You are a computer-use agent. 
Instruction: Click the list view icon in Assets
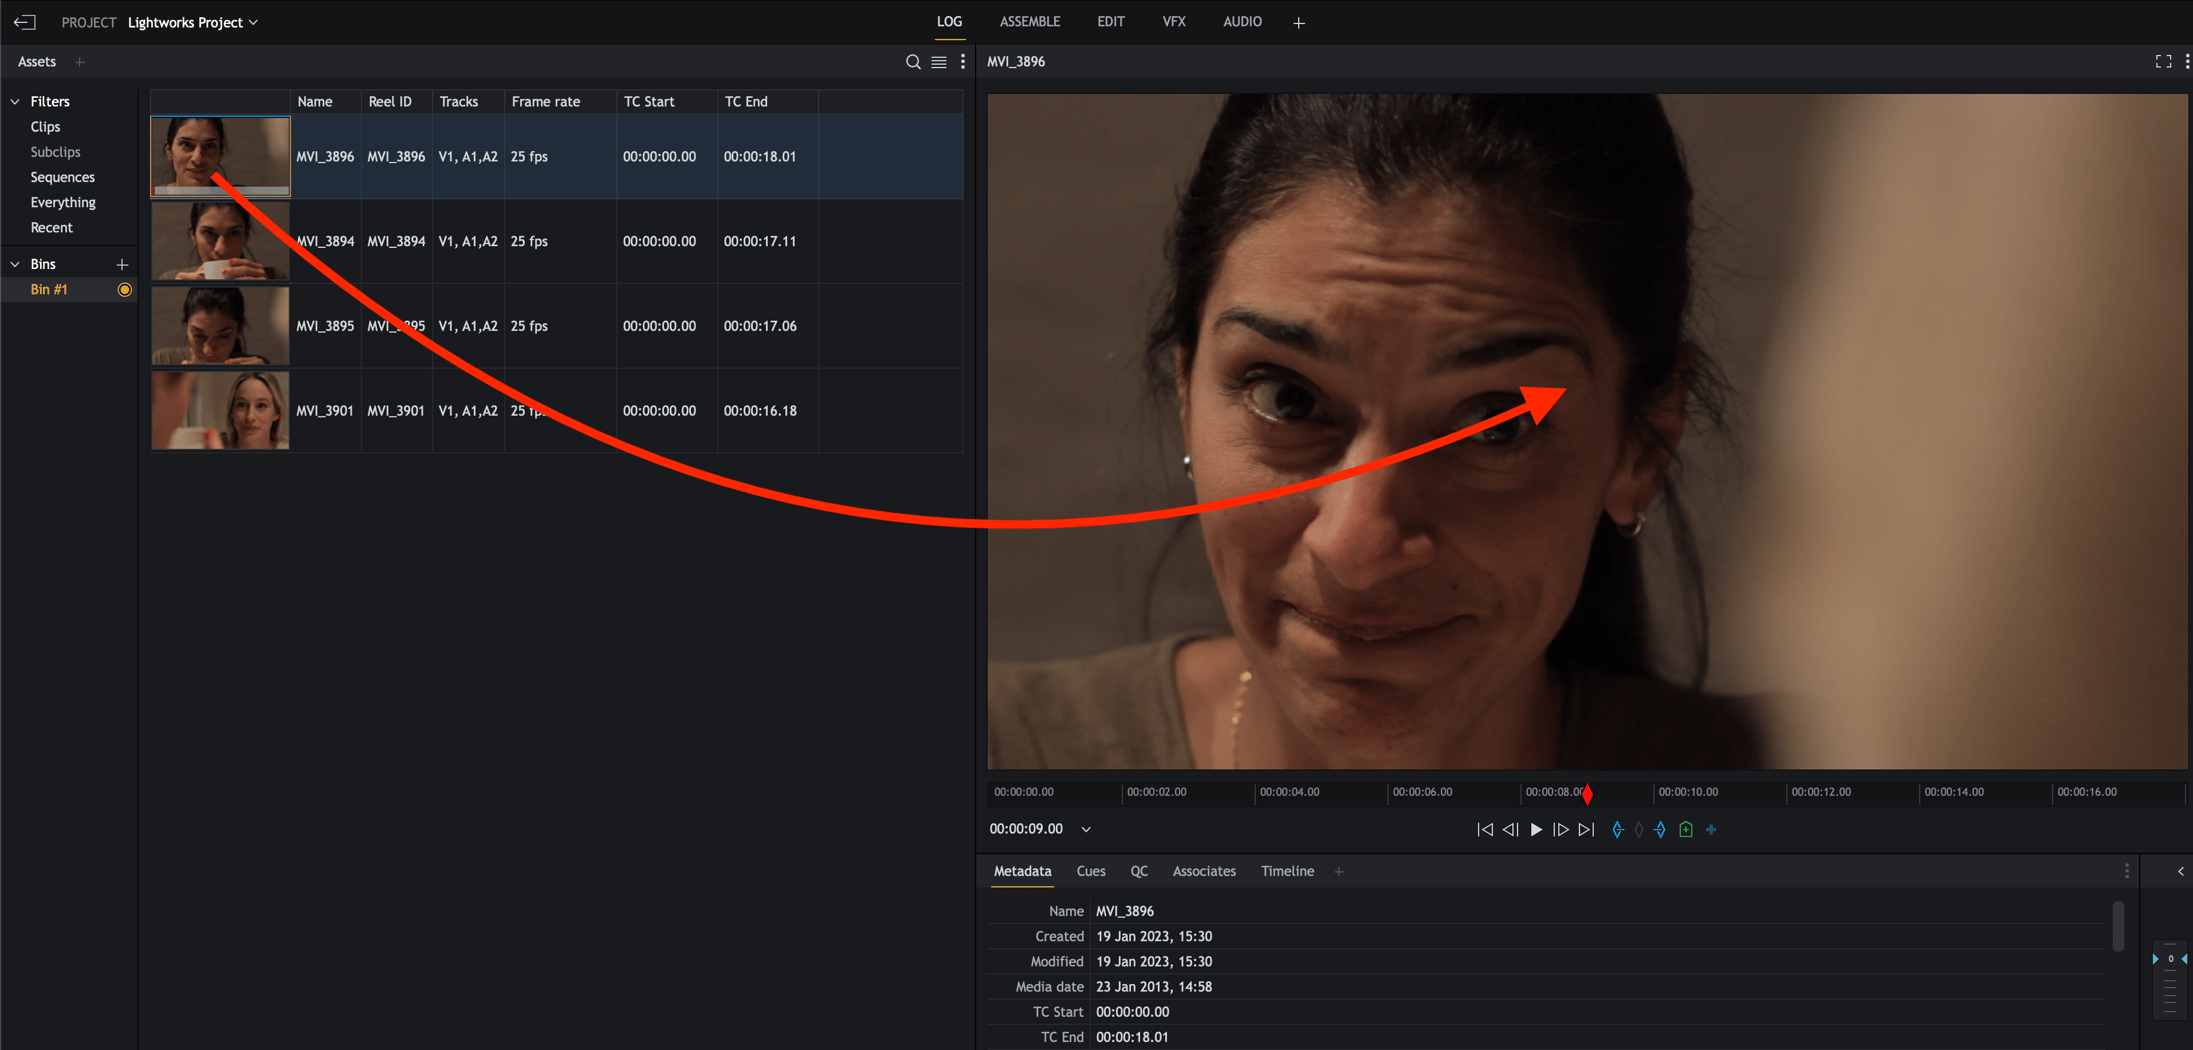point(939,62)
